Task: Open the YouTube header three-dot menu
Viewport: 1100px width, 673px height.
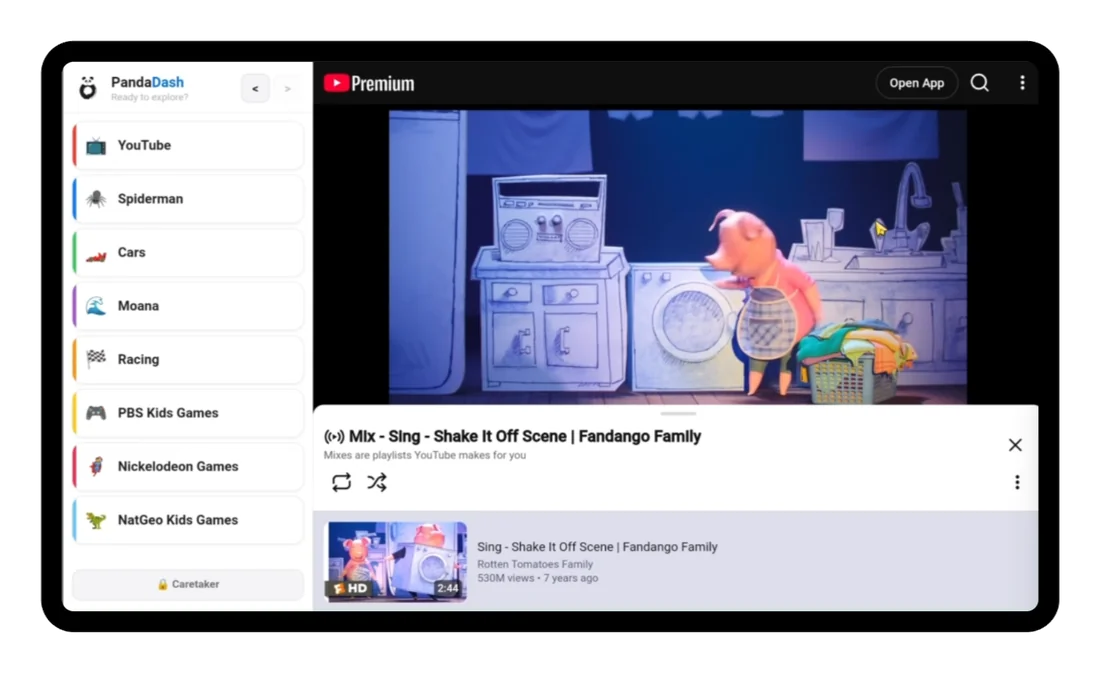Action: (1022, 83)
